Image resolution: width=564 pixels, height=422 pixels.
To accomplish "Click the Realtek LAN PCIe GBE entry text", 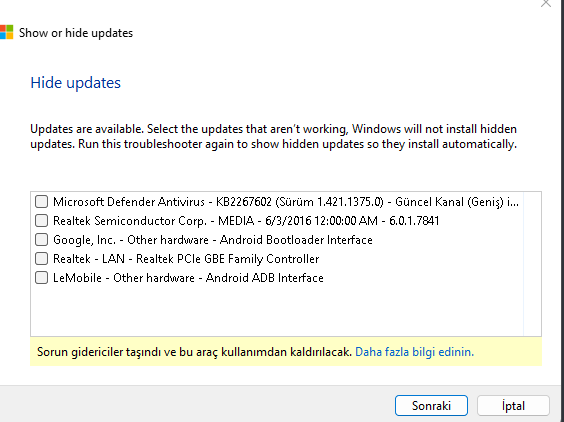I will click(186, 259).
